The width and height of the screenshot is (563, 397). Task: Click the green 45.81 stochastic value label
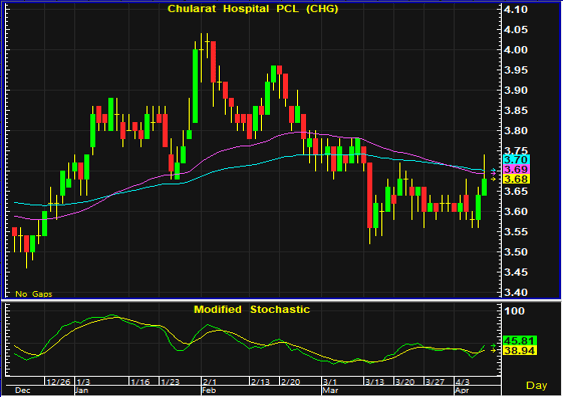coord(520,340)
